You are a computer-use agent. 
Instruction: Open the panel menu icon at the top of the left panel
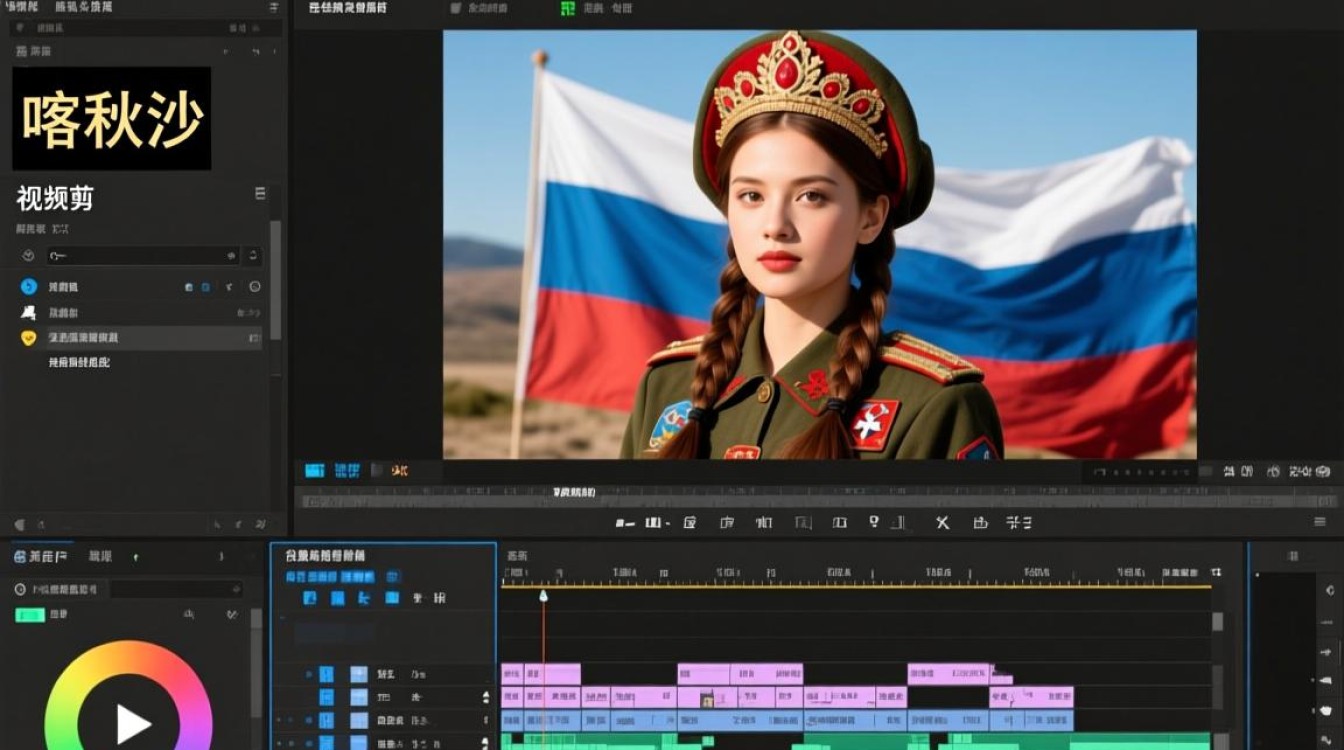(x=274, y=8)
